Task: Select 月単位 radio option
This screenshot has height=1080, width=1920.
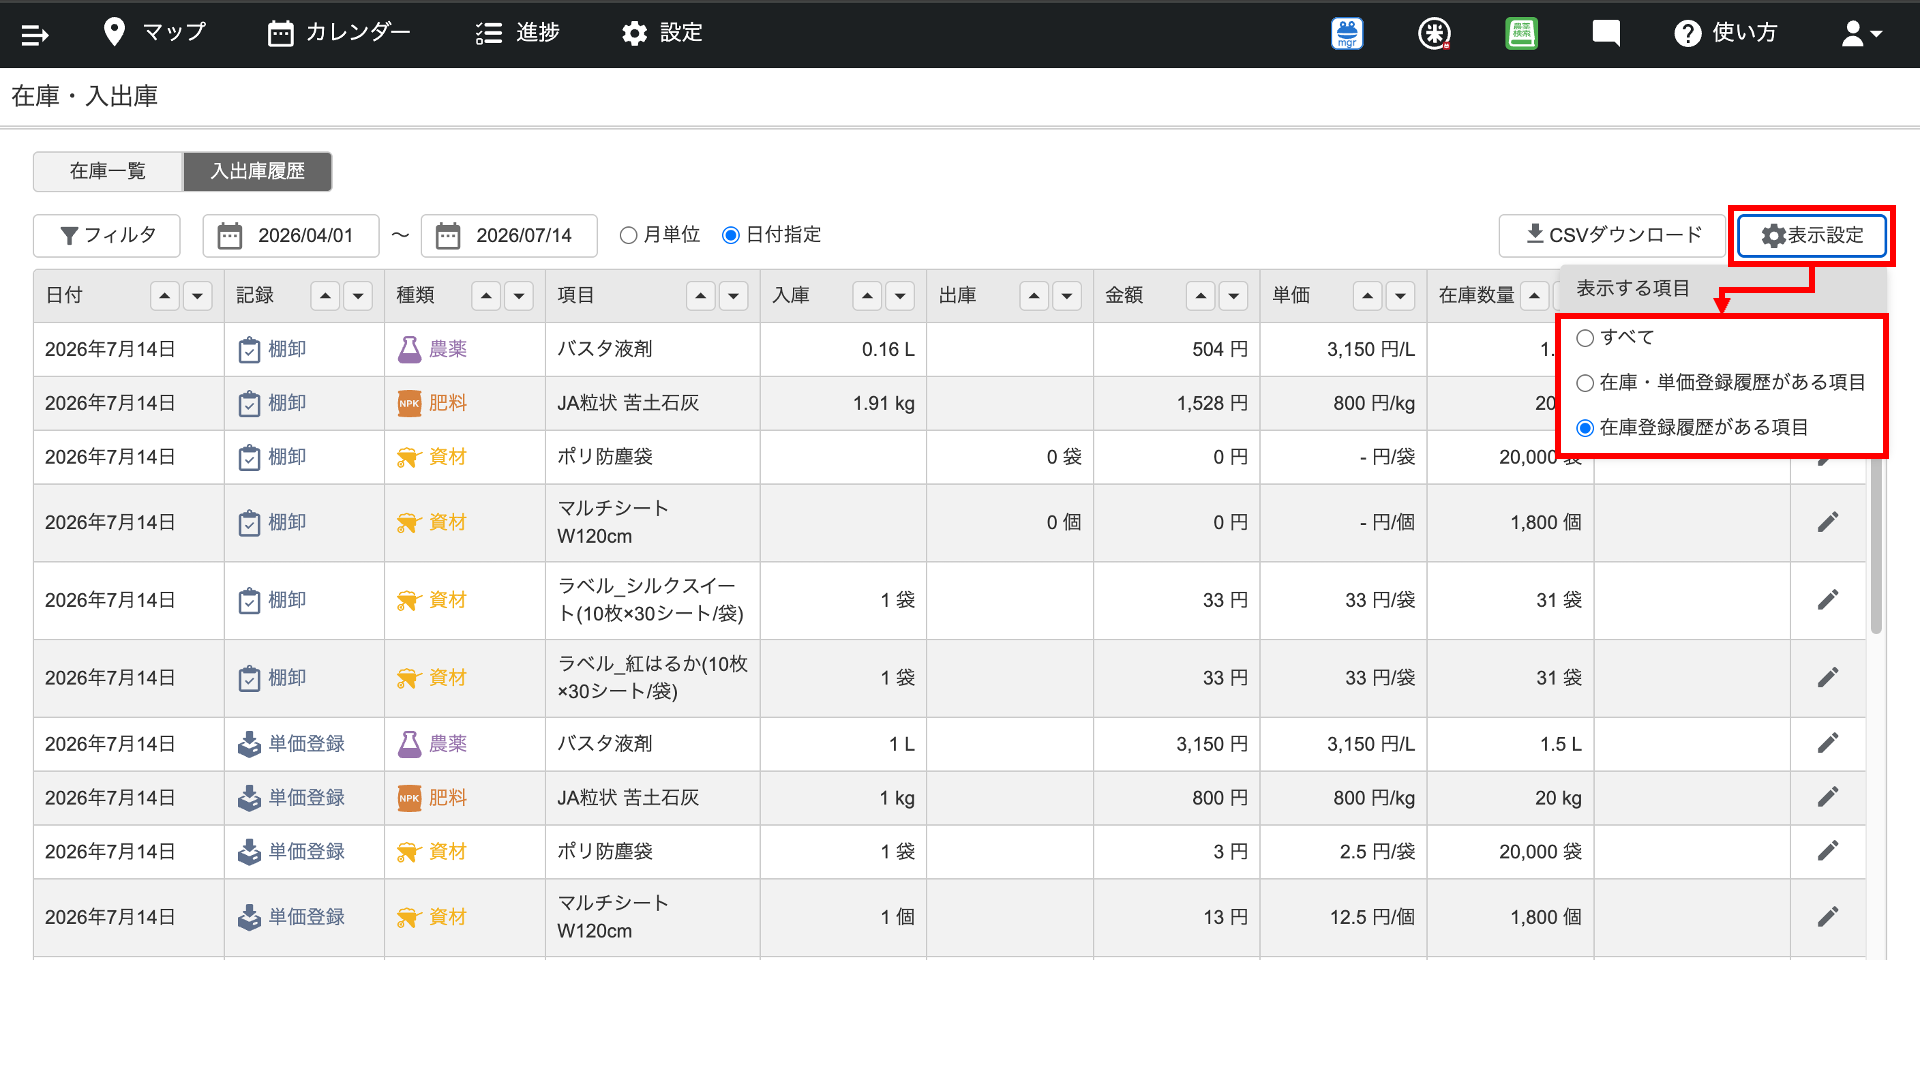Action: click(628, 236)
